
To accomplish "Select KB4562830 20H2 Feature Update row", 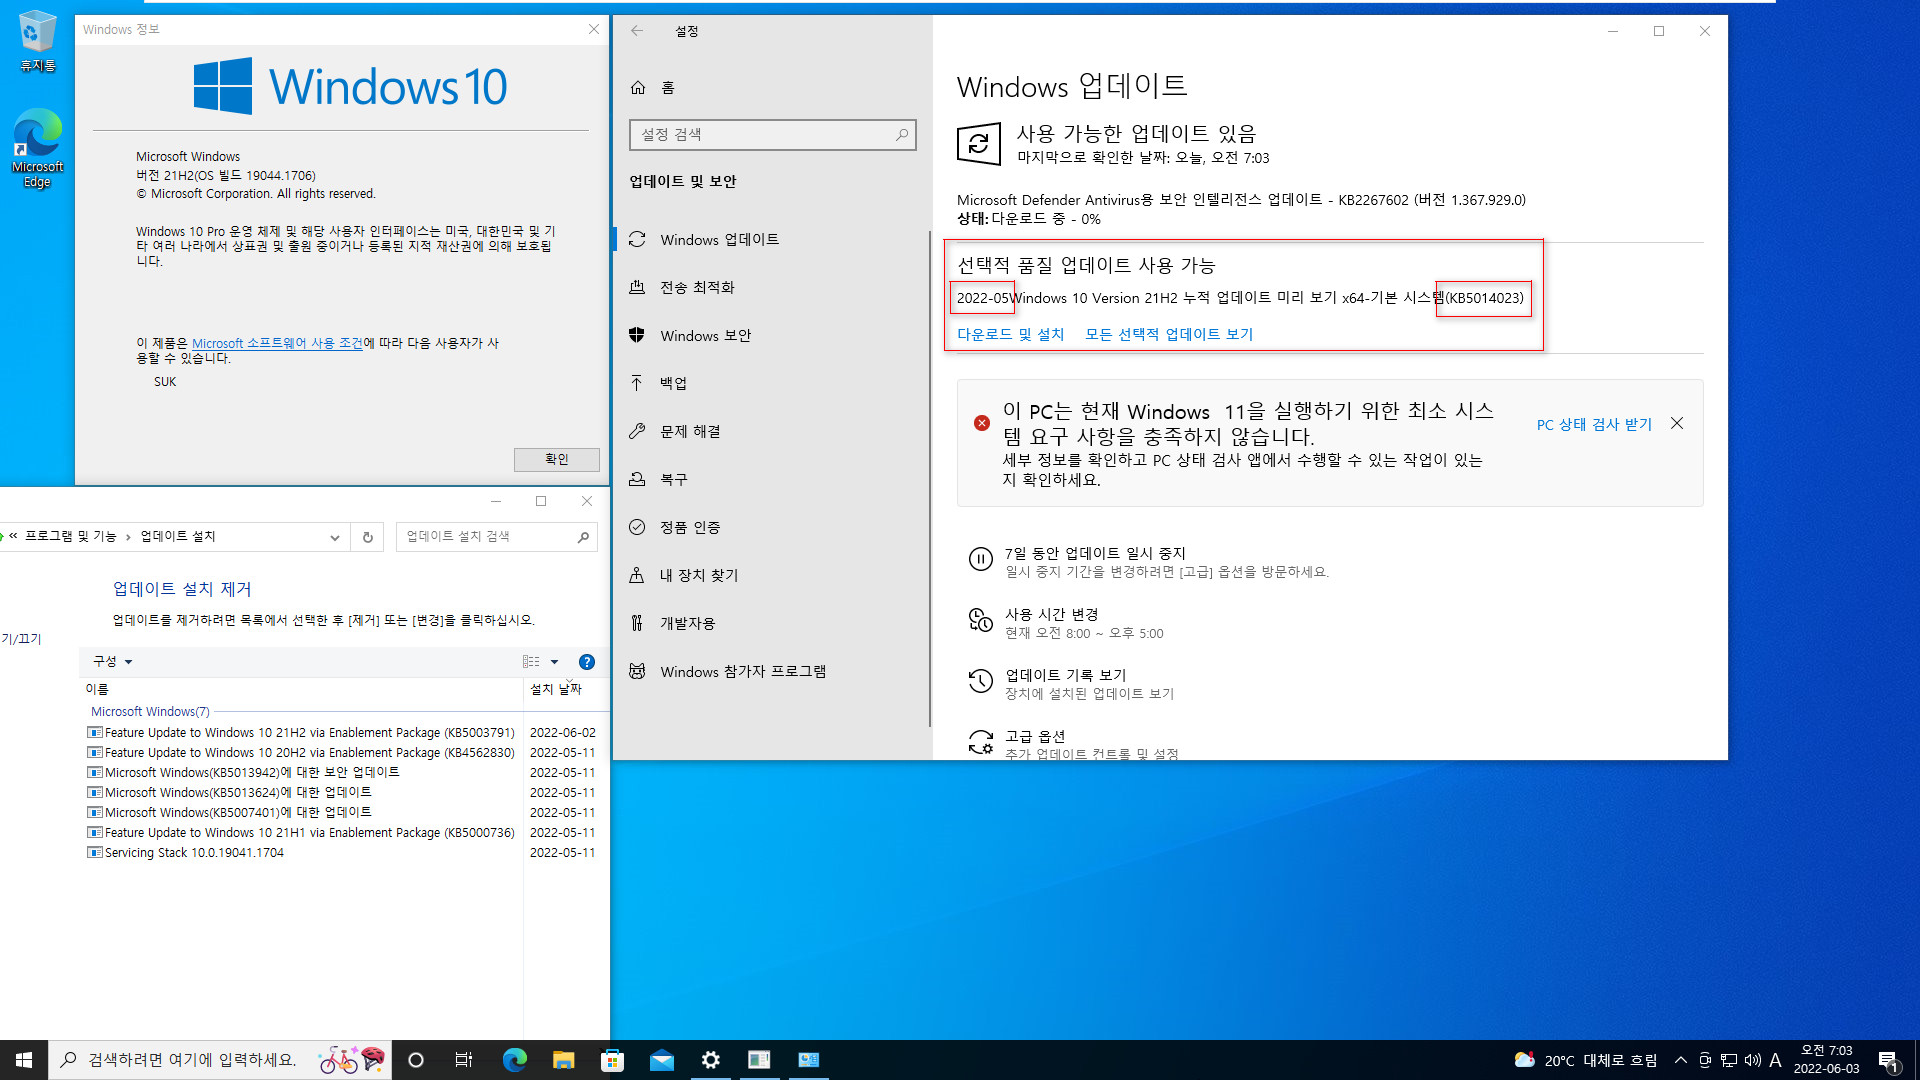I will pos(340,753).
